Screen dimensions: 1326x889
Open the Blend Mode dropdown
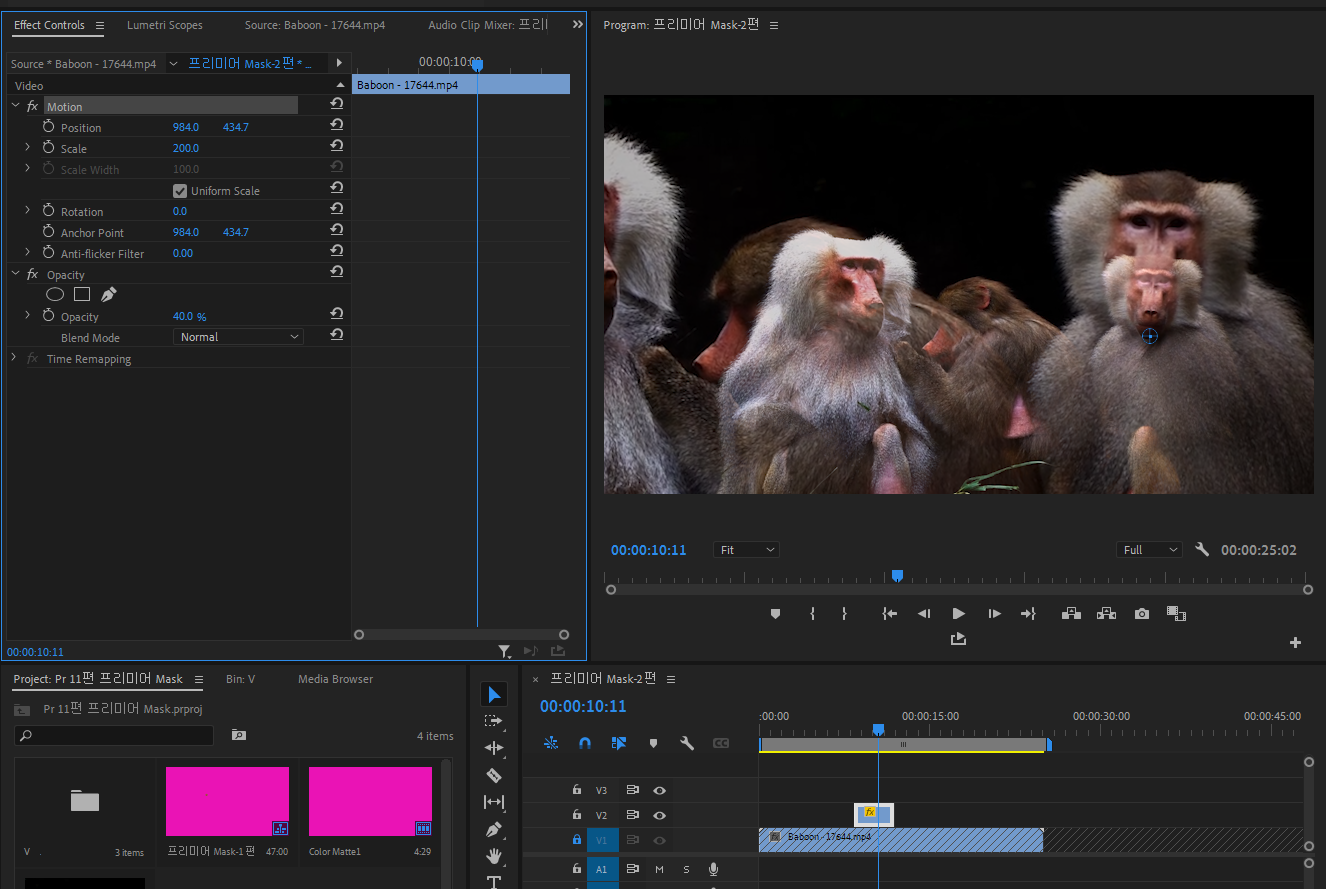point(238,337)
